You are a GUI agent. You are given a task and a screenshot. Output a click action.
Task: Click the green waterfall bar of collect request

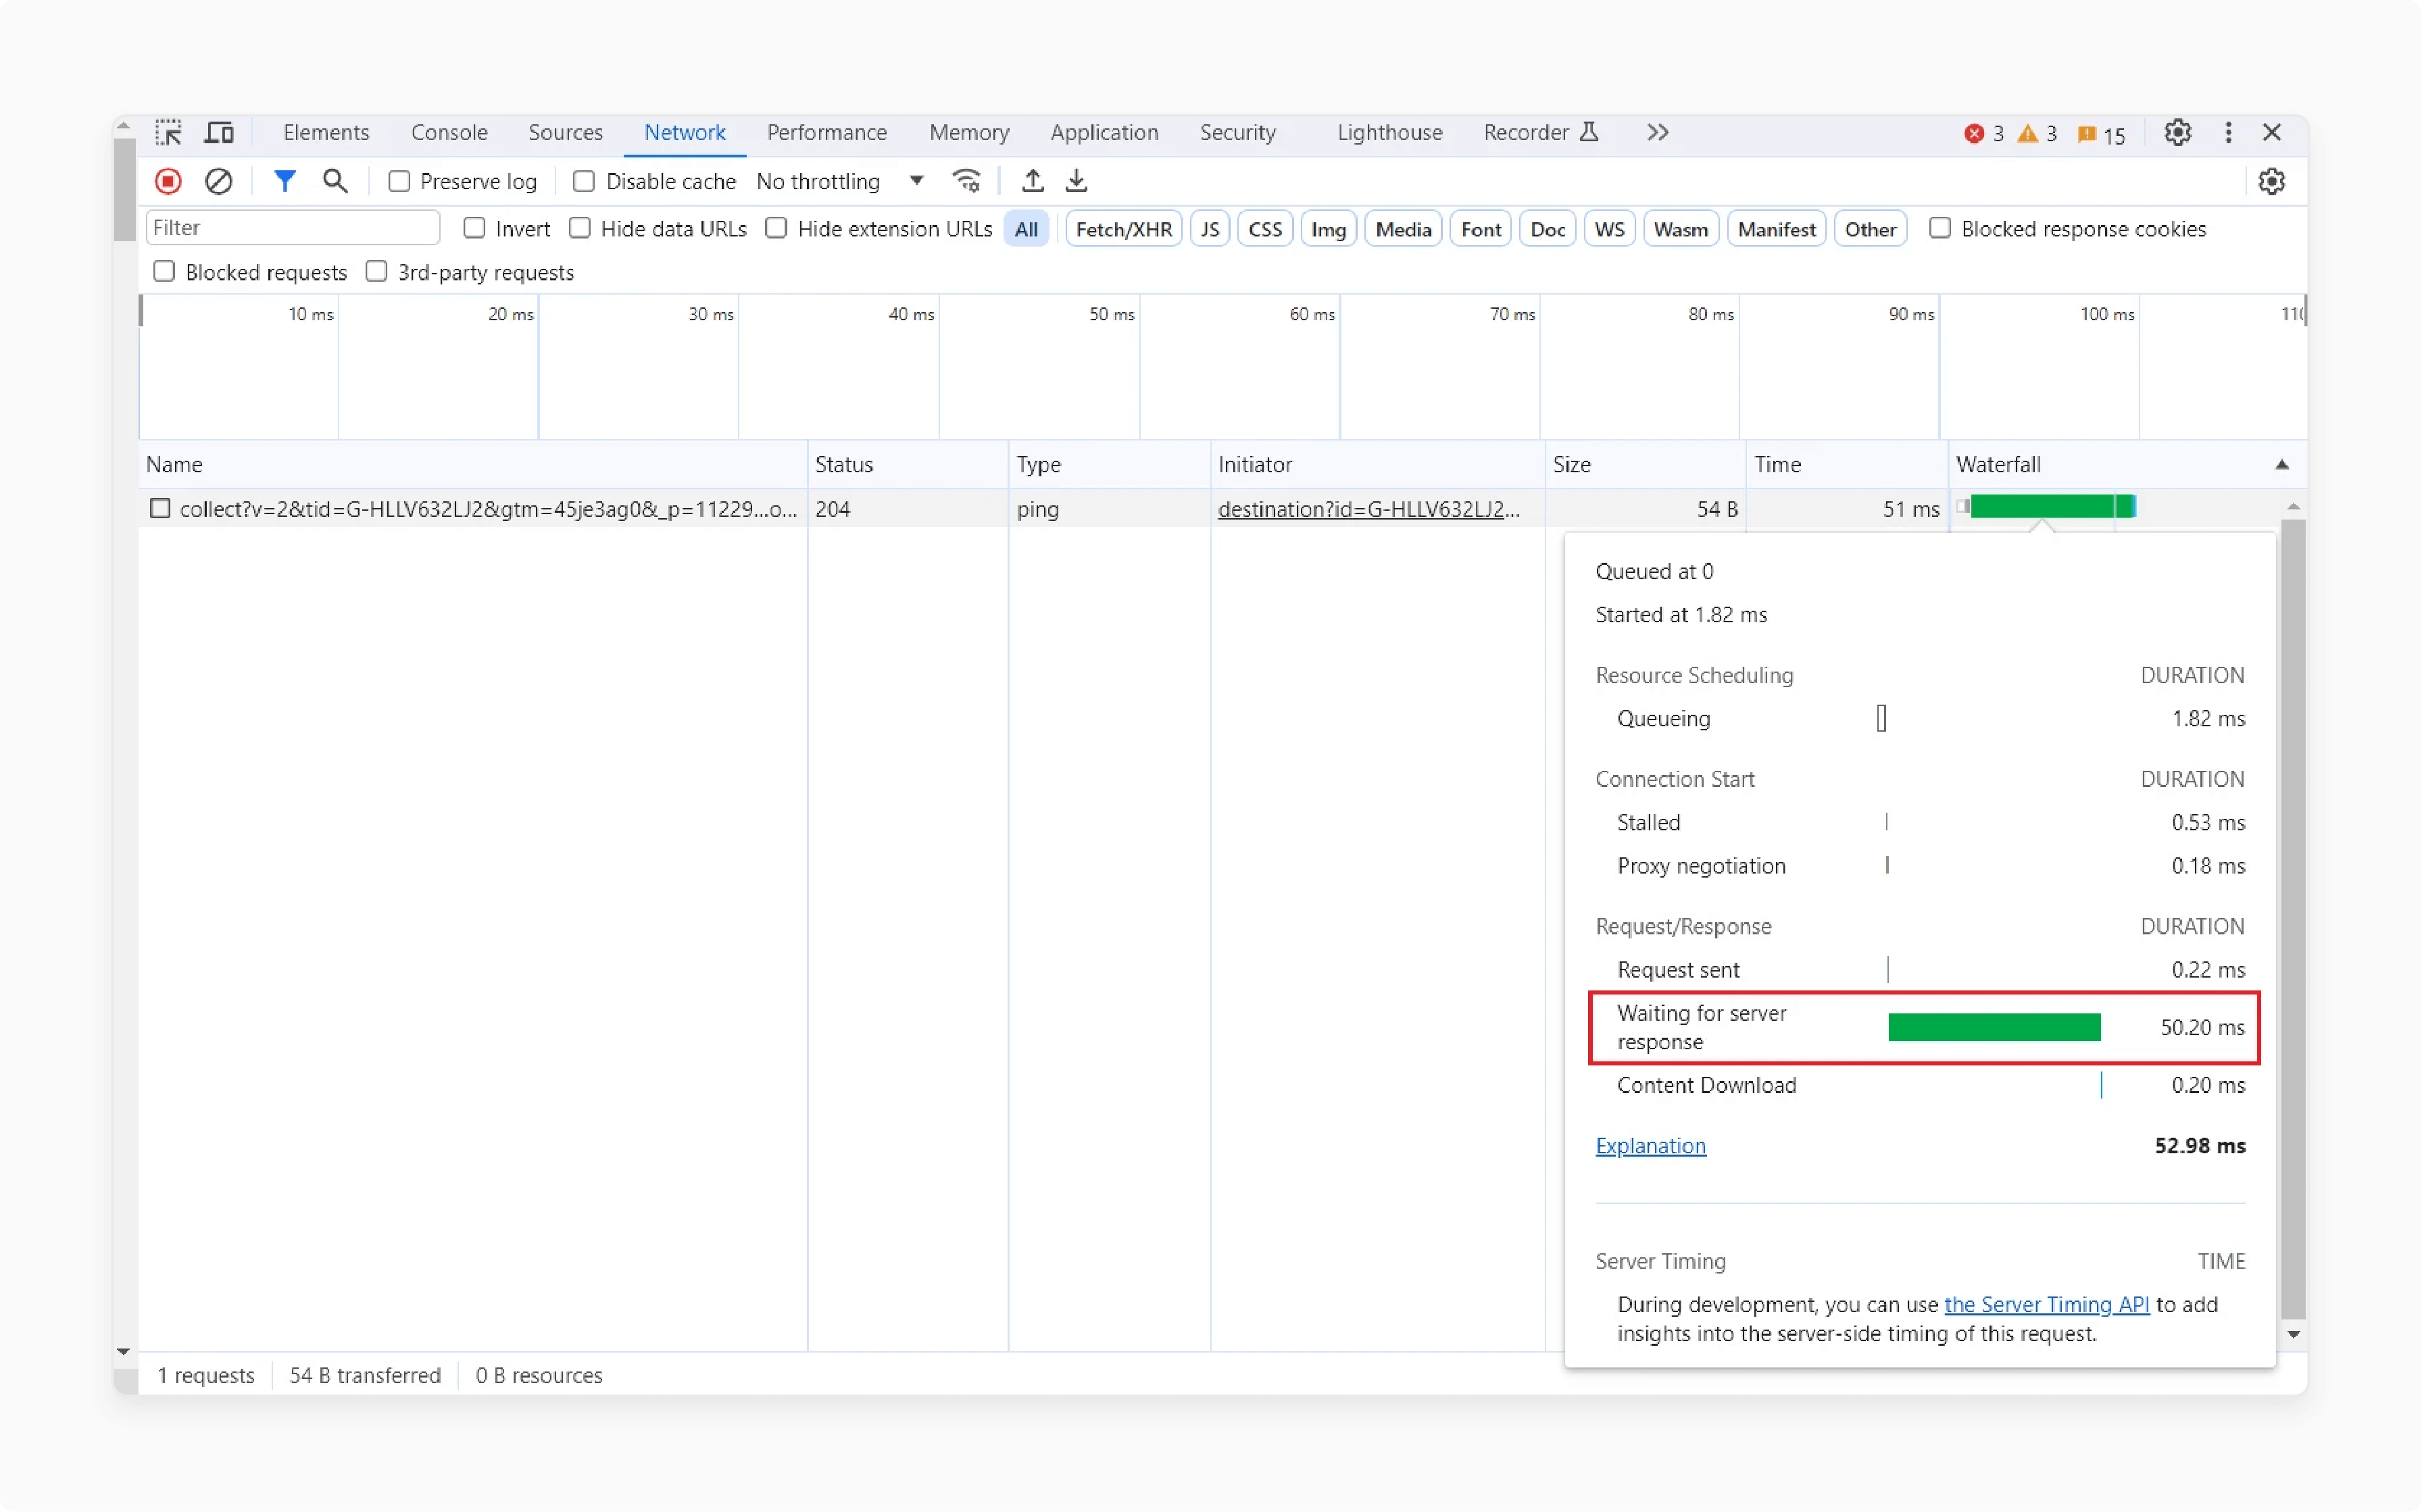2052,506
